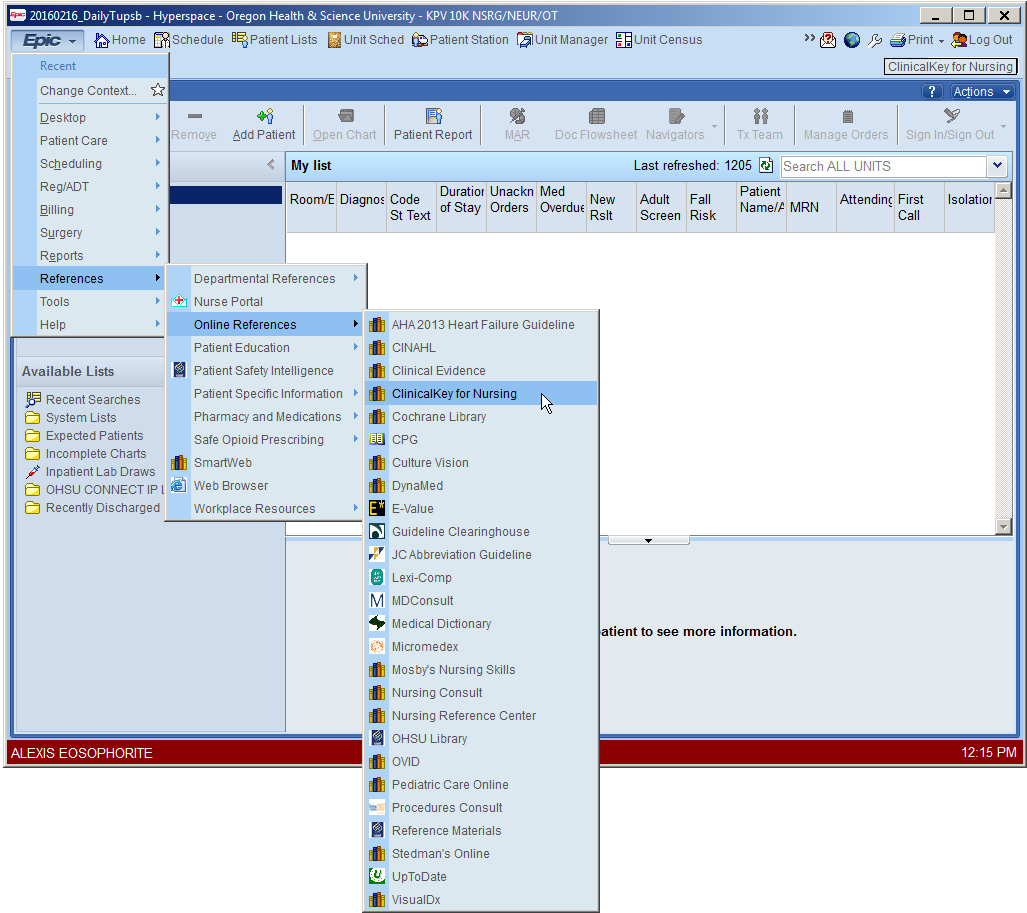Expand the Patient Education submenu
This screenshot has width=1027, height=913.
coord(265,348)
